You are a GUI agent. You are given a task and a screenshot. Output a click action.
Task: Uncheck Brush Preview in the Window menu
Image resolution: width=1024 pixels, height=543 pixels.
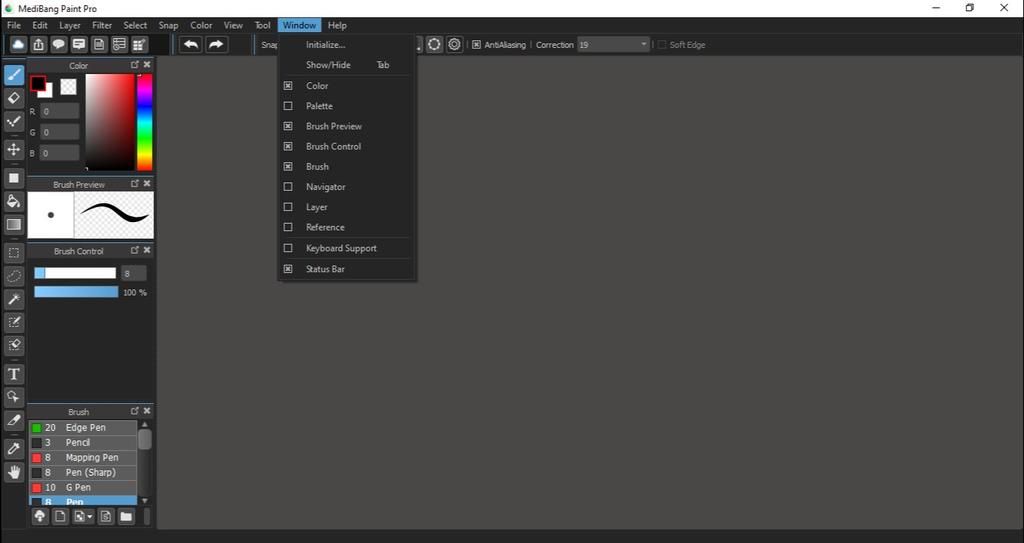pos(288,126)
